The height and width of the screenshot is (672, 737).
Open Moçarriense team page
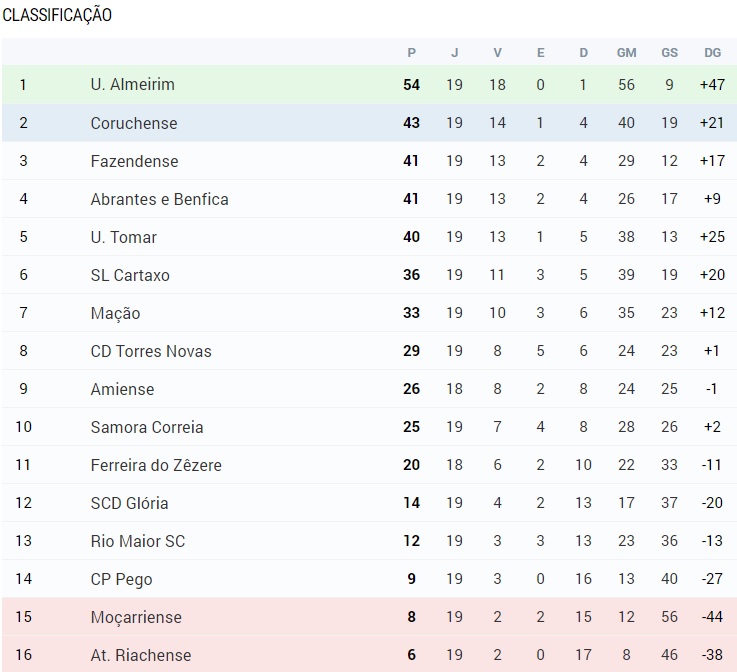click(x=136, y=617)
